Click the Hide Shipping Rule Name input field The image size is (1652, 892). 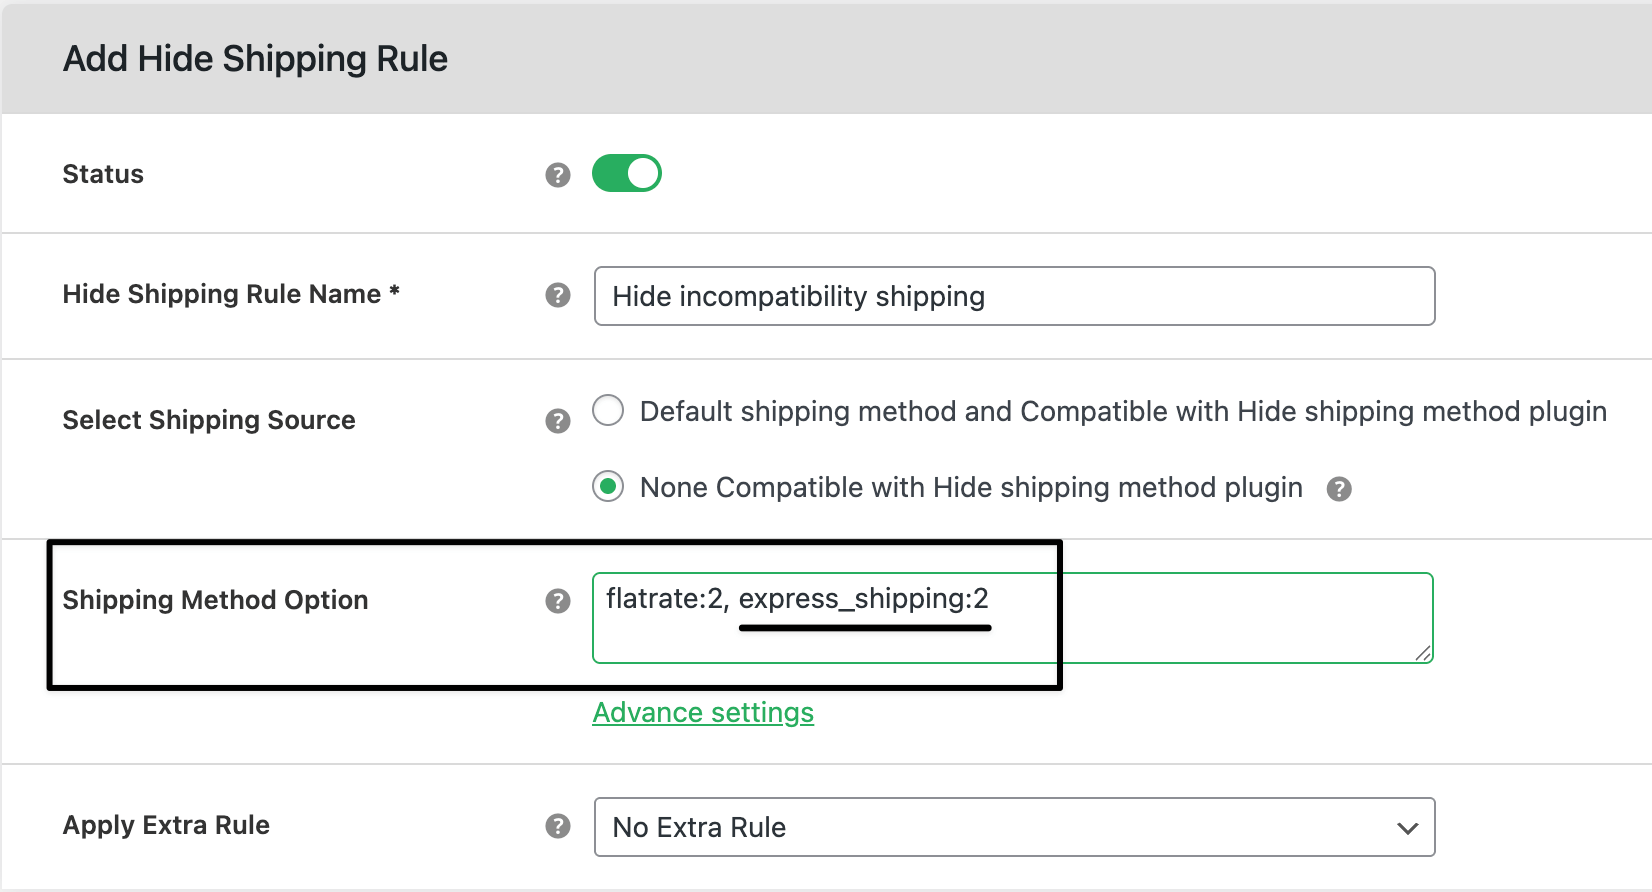(x=1014, y=296)
